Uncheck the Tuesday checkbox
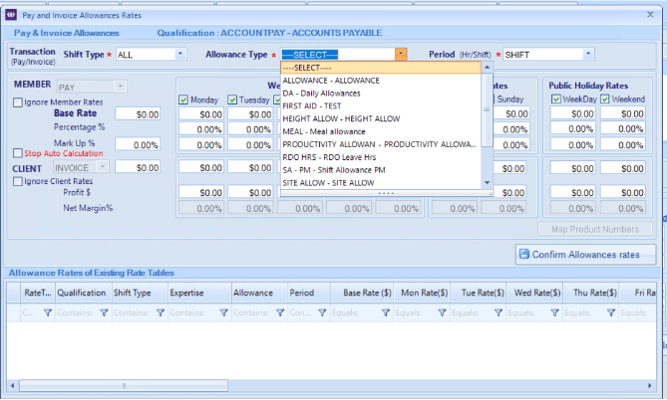This screenshot has width=667, height=400. pos(232,100)
